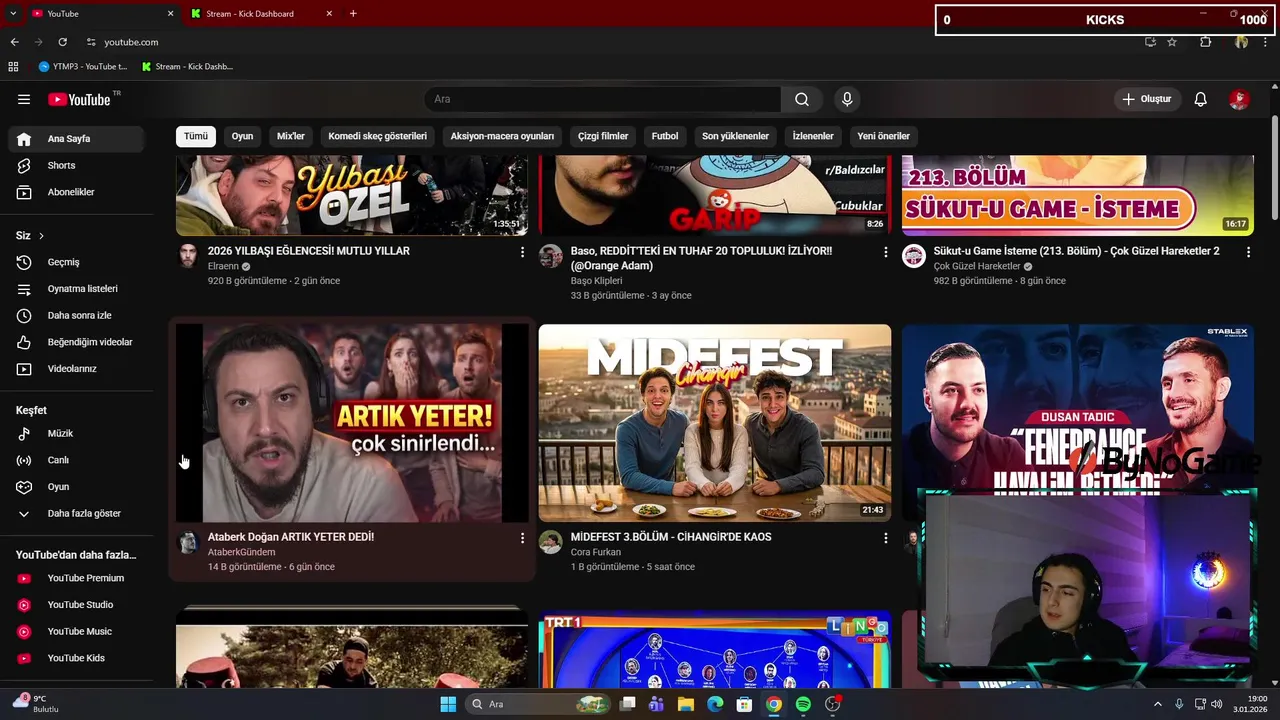Reload the page
The width and height of the screenshot is (1280, 720).
[x=62, y=42]
